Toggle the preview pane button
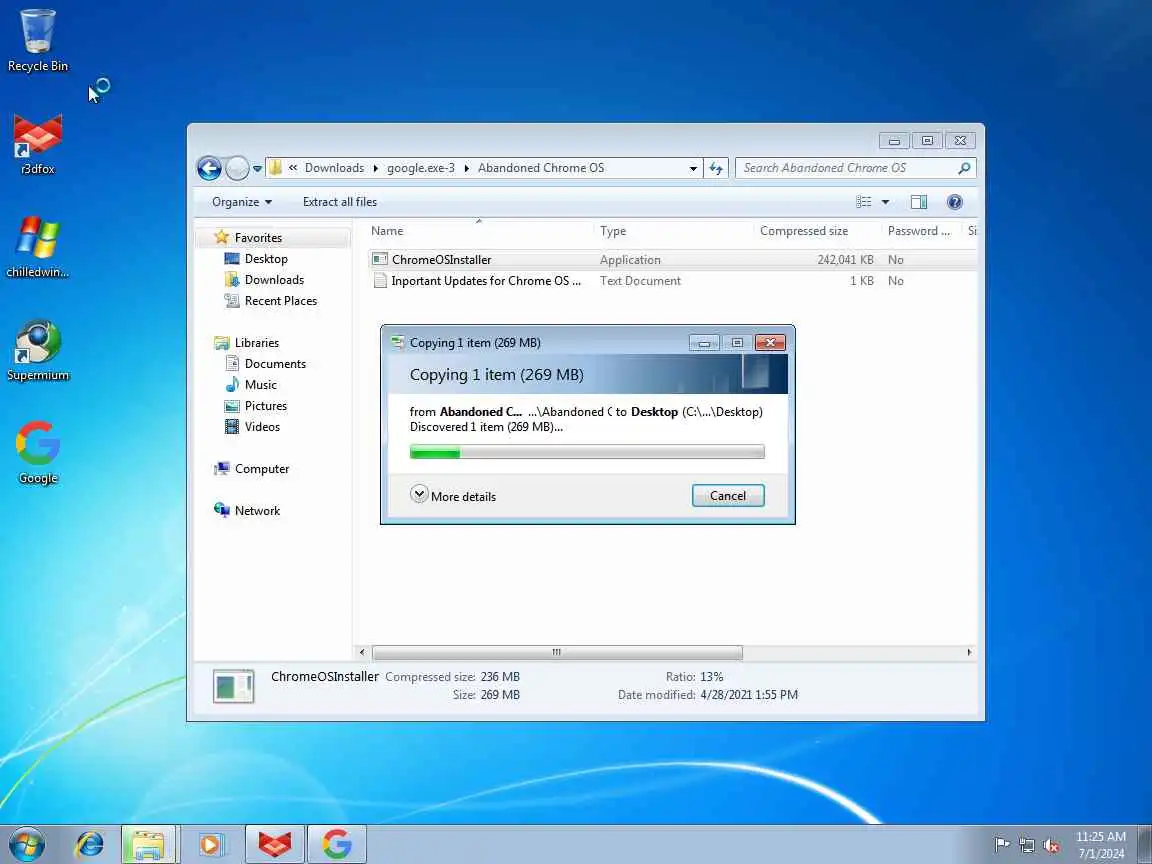 coord(918,202)
